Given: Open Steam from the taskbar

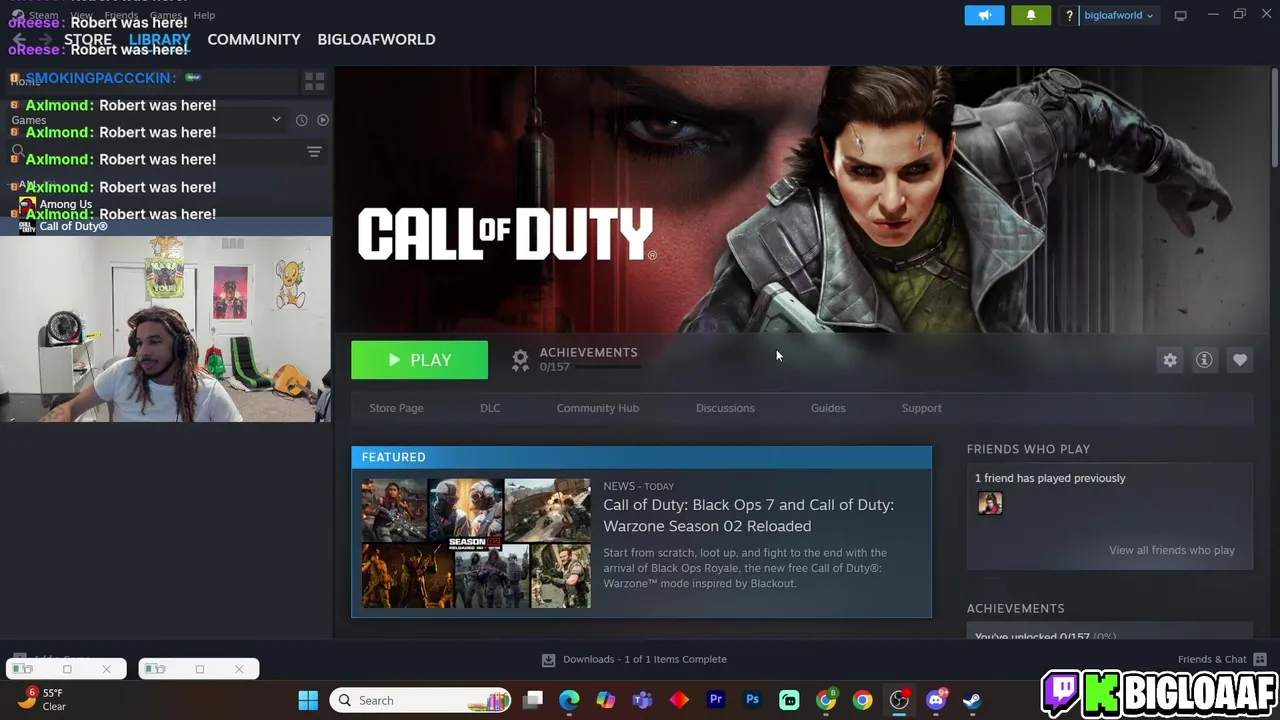Looking at the screenshot, I should pyautogui.click(x=972, y=700).
